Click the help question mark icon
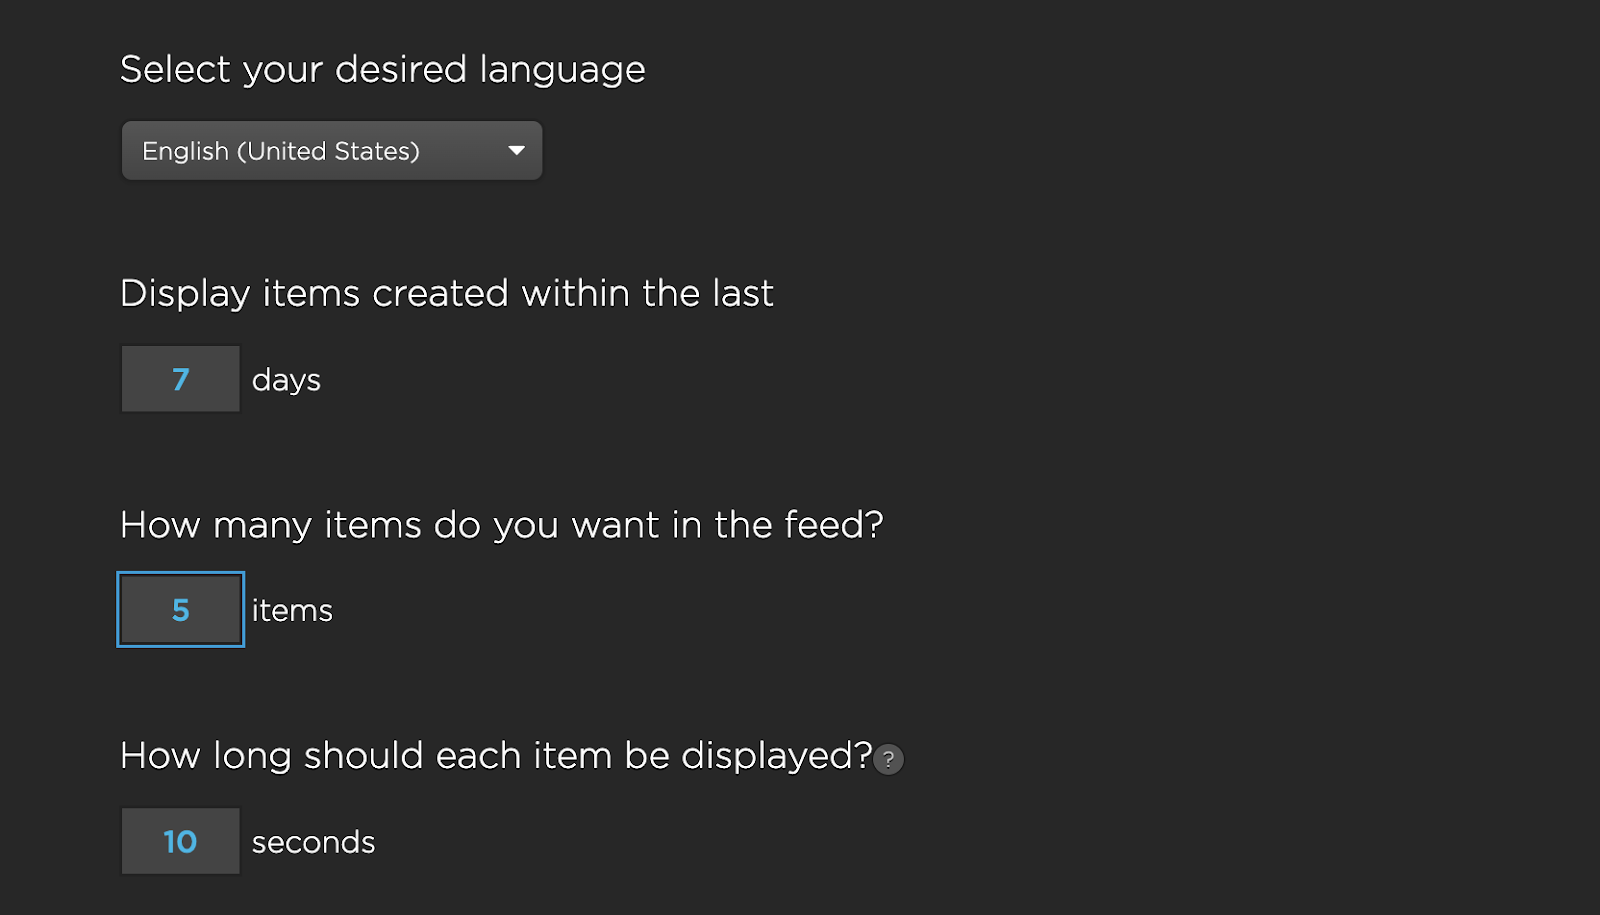Screen dimensions: 1600x915 pos(888,760)
